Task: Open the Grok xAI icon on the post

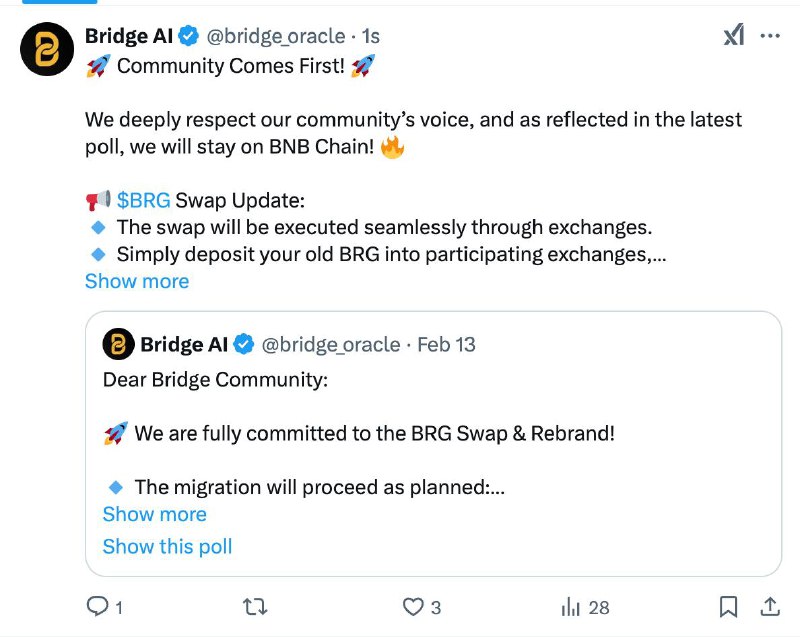Action: pyautogui.click(x=734, y=36)
